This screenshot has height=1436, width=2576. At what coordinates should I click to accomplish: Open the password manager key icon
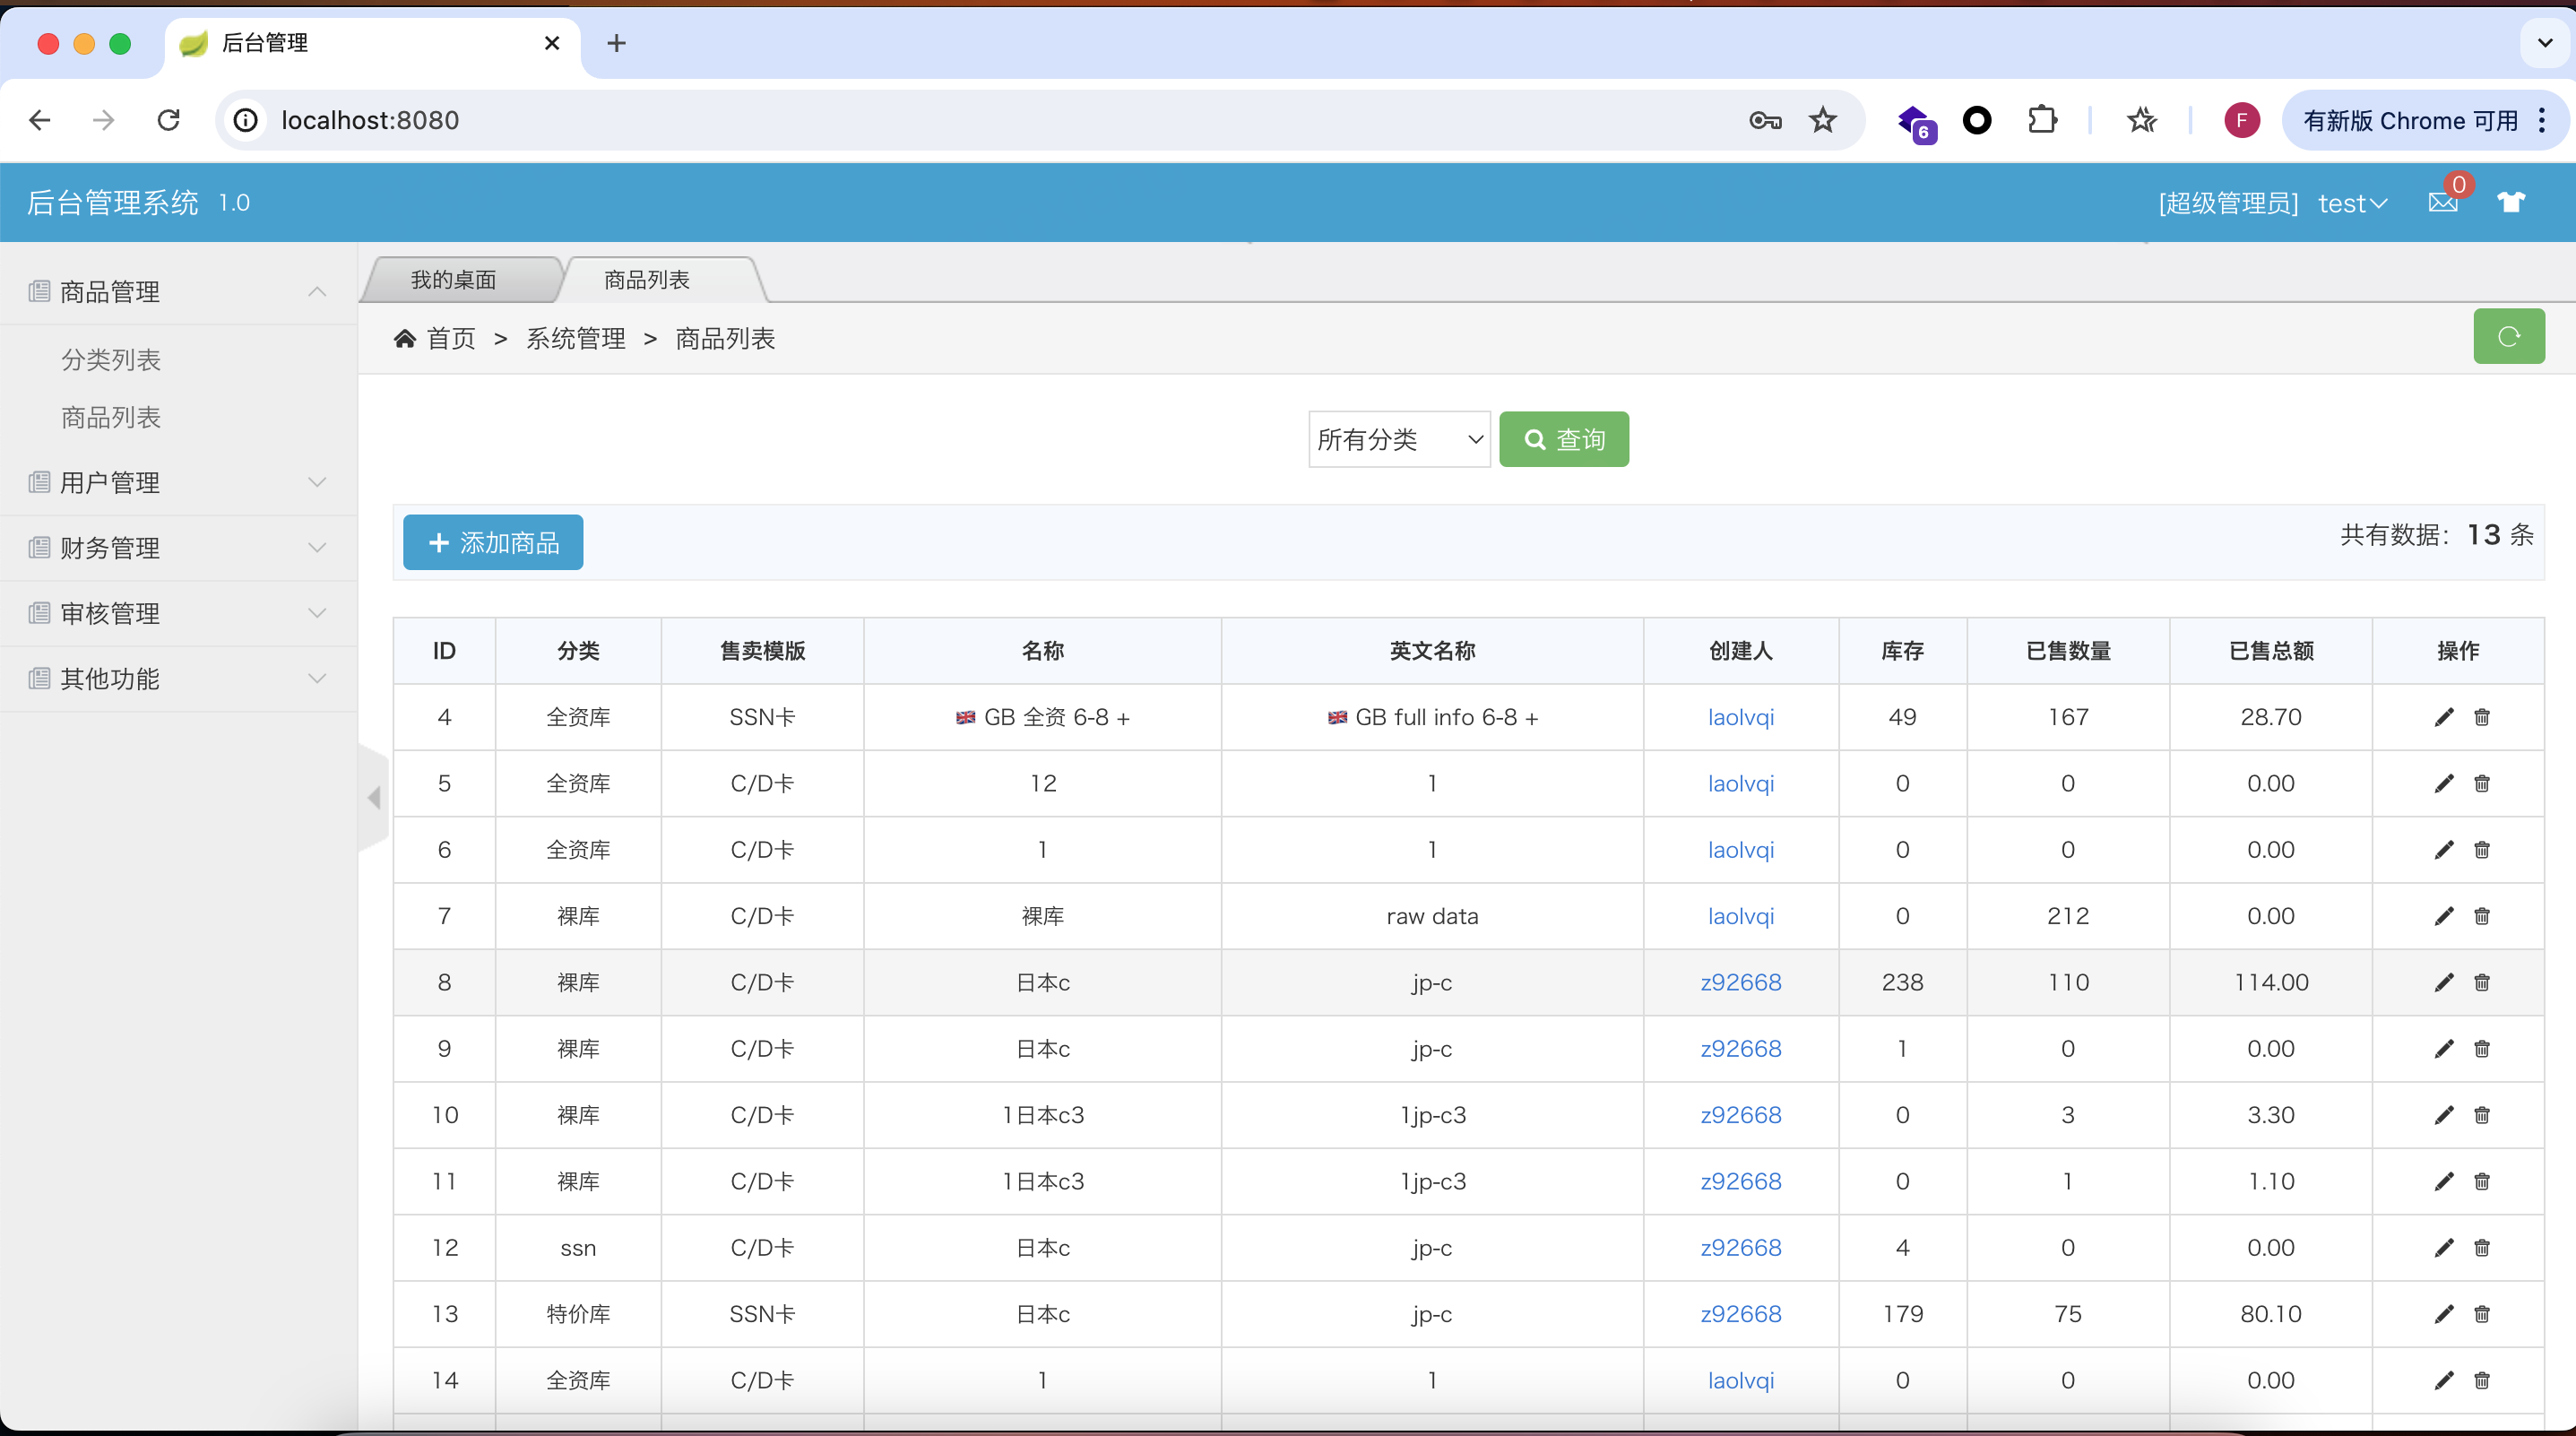[x=1765, y=121]
